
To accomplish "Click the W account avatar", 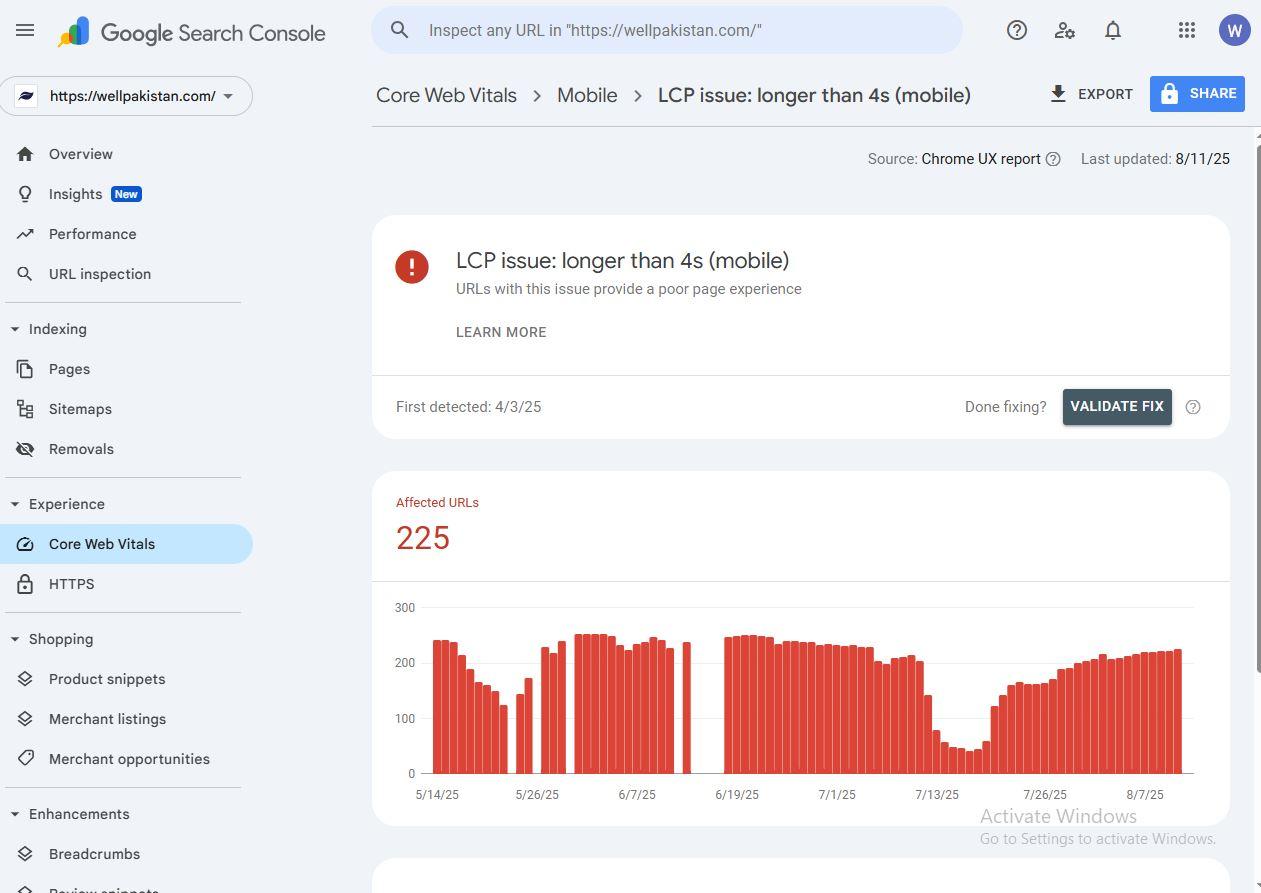I will point(1235,30).
